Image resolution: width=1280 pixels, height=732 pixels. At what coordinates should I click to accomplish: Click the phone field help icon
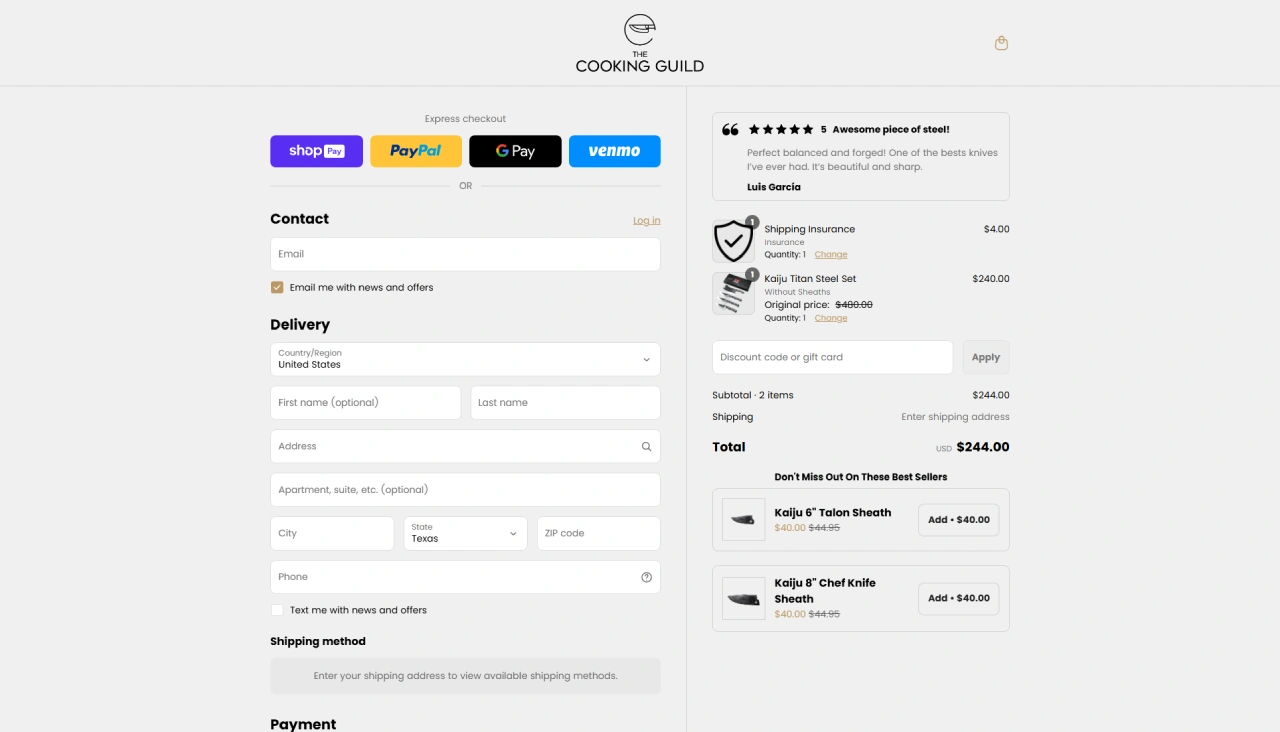coord(646,577)
